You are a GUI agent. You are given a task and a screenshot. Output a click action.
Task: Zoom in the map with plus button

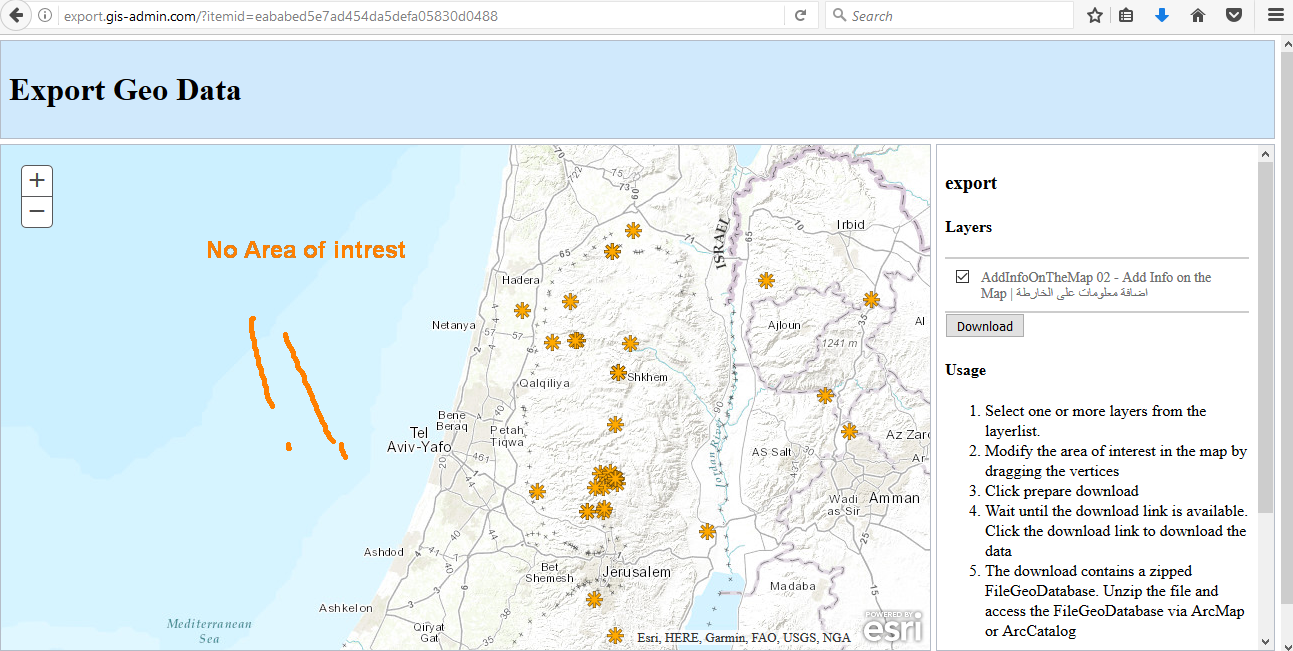coord(37,181)
